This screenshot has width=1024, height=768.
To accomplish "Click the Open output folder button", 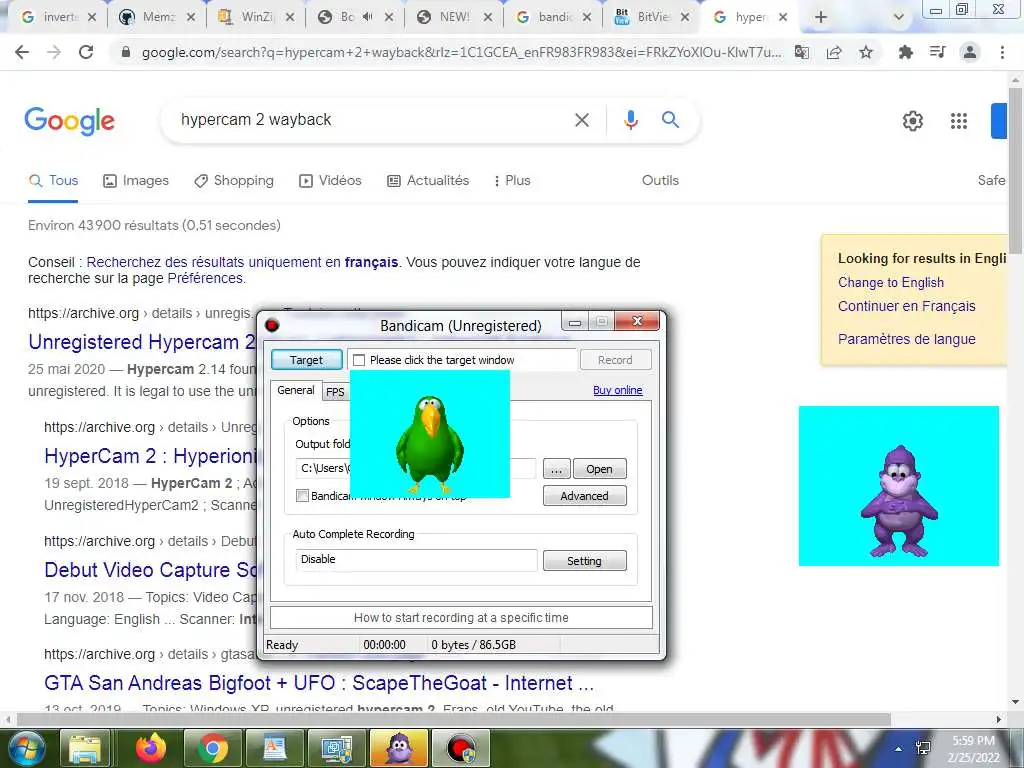I will point(599,469).
